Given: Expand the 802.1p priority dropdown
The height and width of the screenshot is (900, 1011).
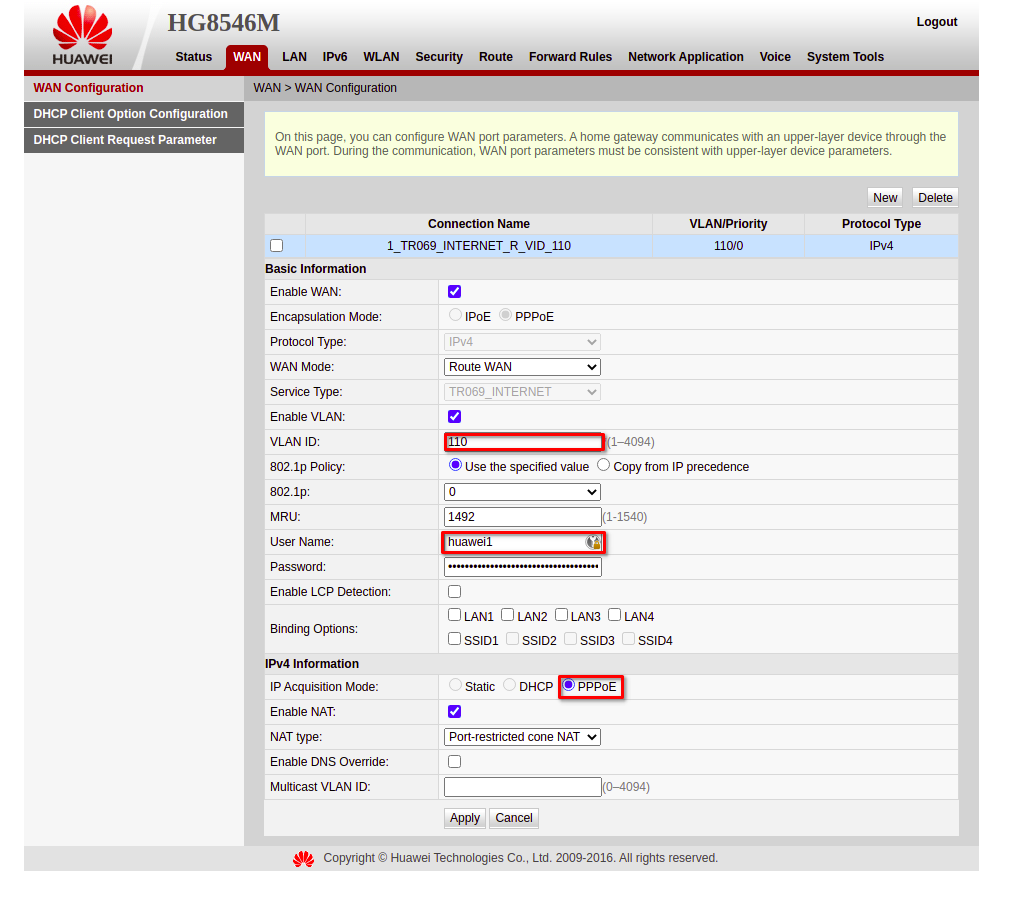Looking at the screenshot, I should [x=522, y=492].
